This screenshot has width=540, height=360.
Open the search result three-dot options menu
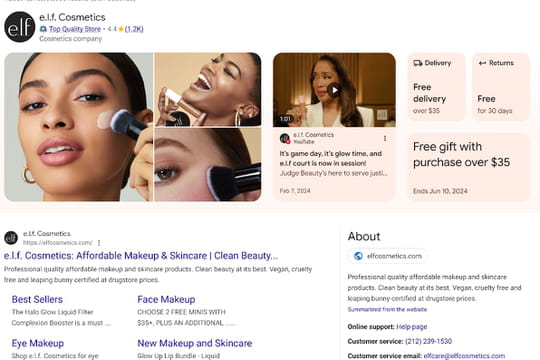pos(99,243)
